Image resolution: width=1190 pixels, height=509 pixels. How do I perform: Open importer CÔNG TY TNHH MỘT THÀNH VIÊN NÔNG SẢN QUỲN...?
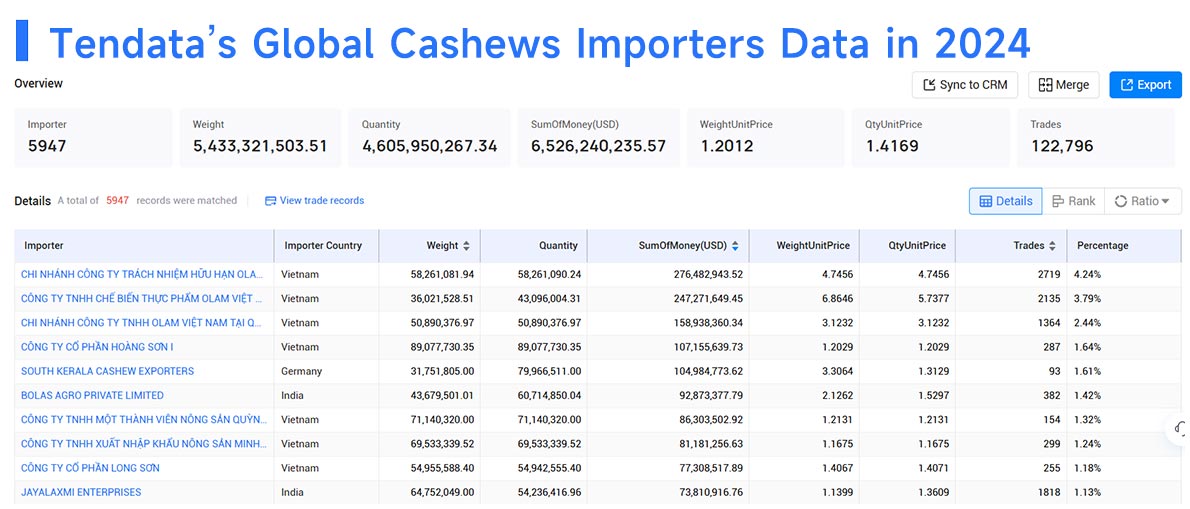click(x=143, y=419)
